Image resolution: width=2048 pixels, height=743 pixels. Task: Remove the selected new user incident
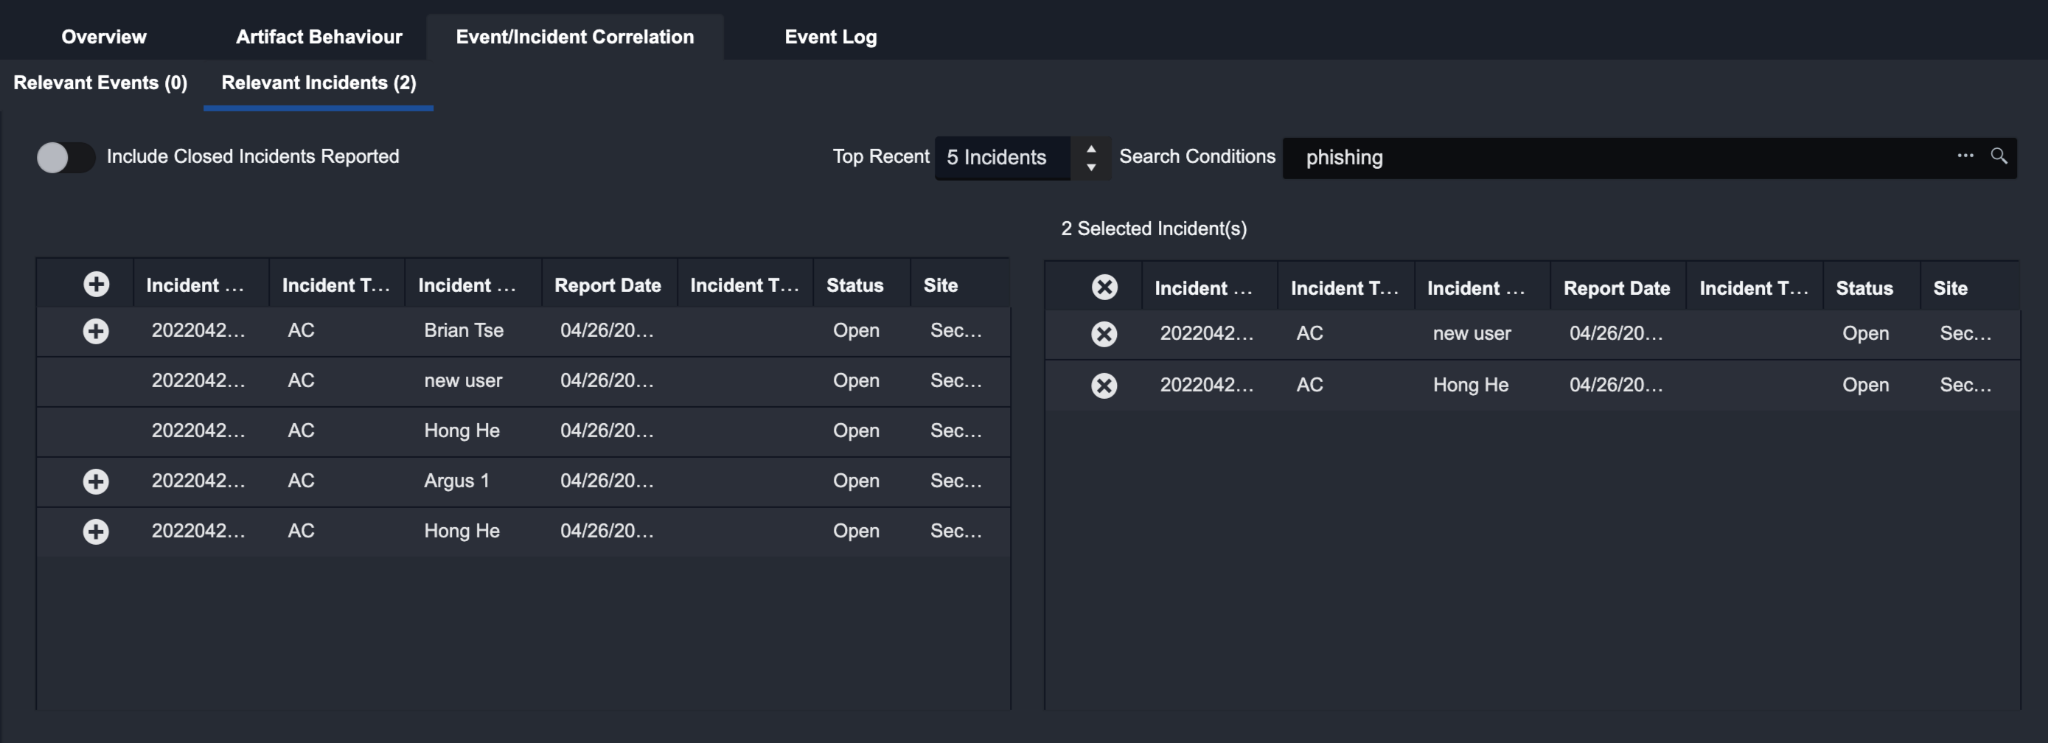(1104, 334)
